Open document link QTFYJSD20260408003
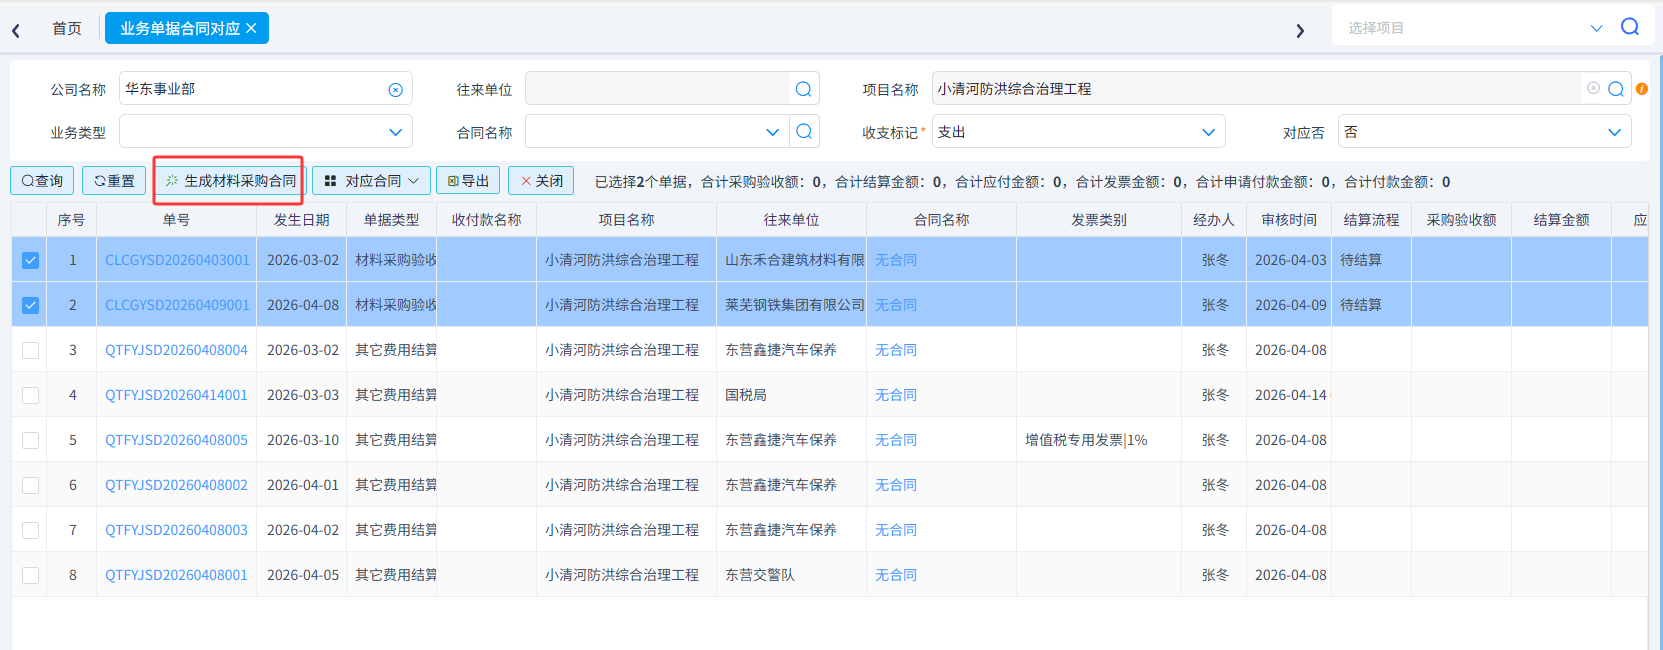The width and height of the screenshot is (1663, 650). tap(176, 530)
